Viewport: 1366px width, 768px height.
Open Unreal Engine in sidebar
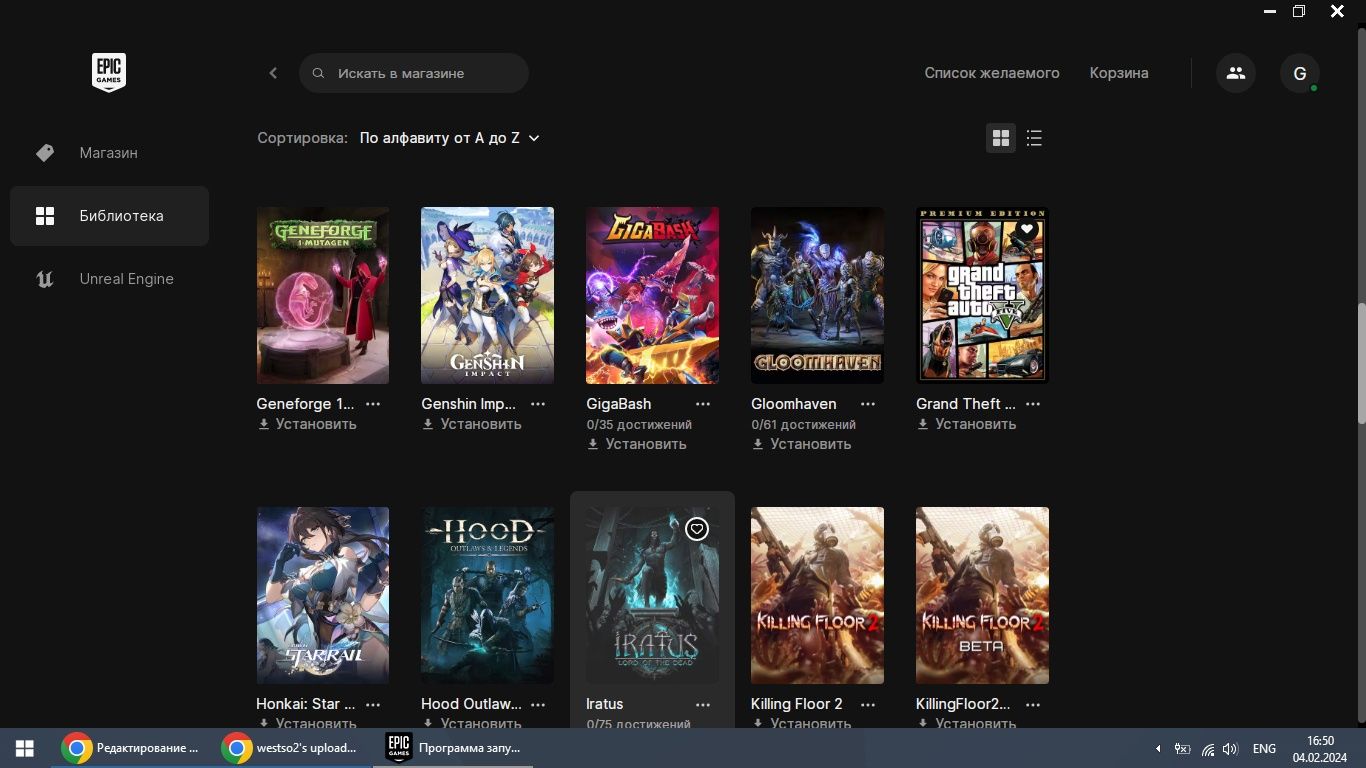point(109,279)
